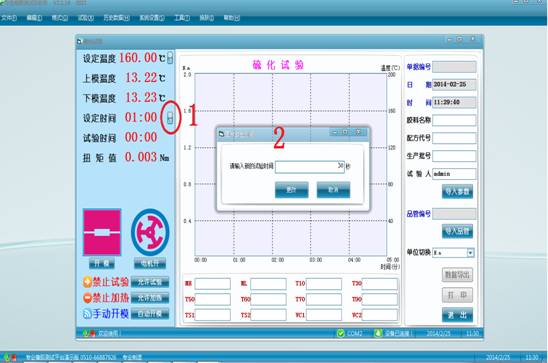Click the 胶料名称 input field

coord(454,120)
